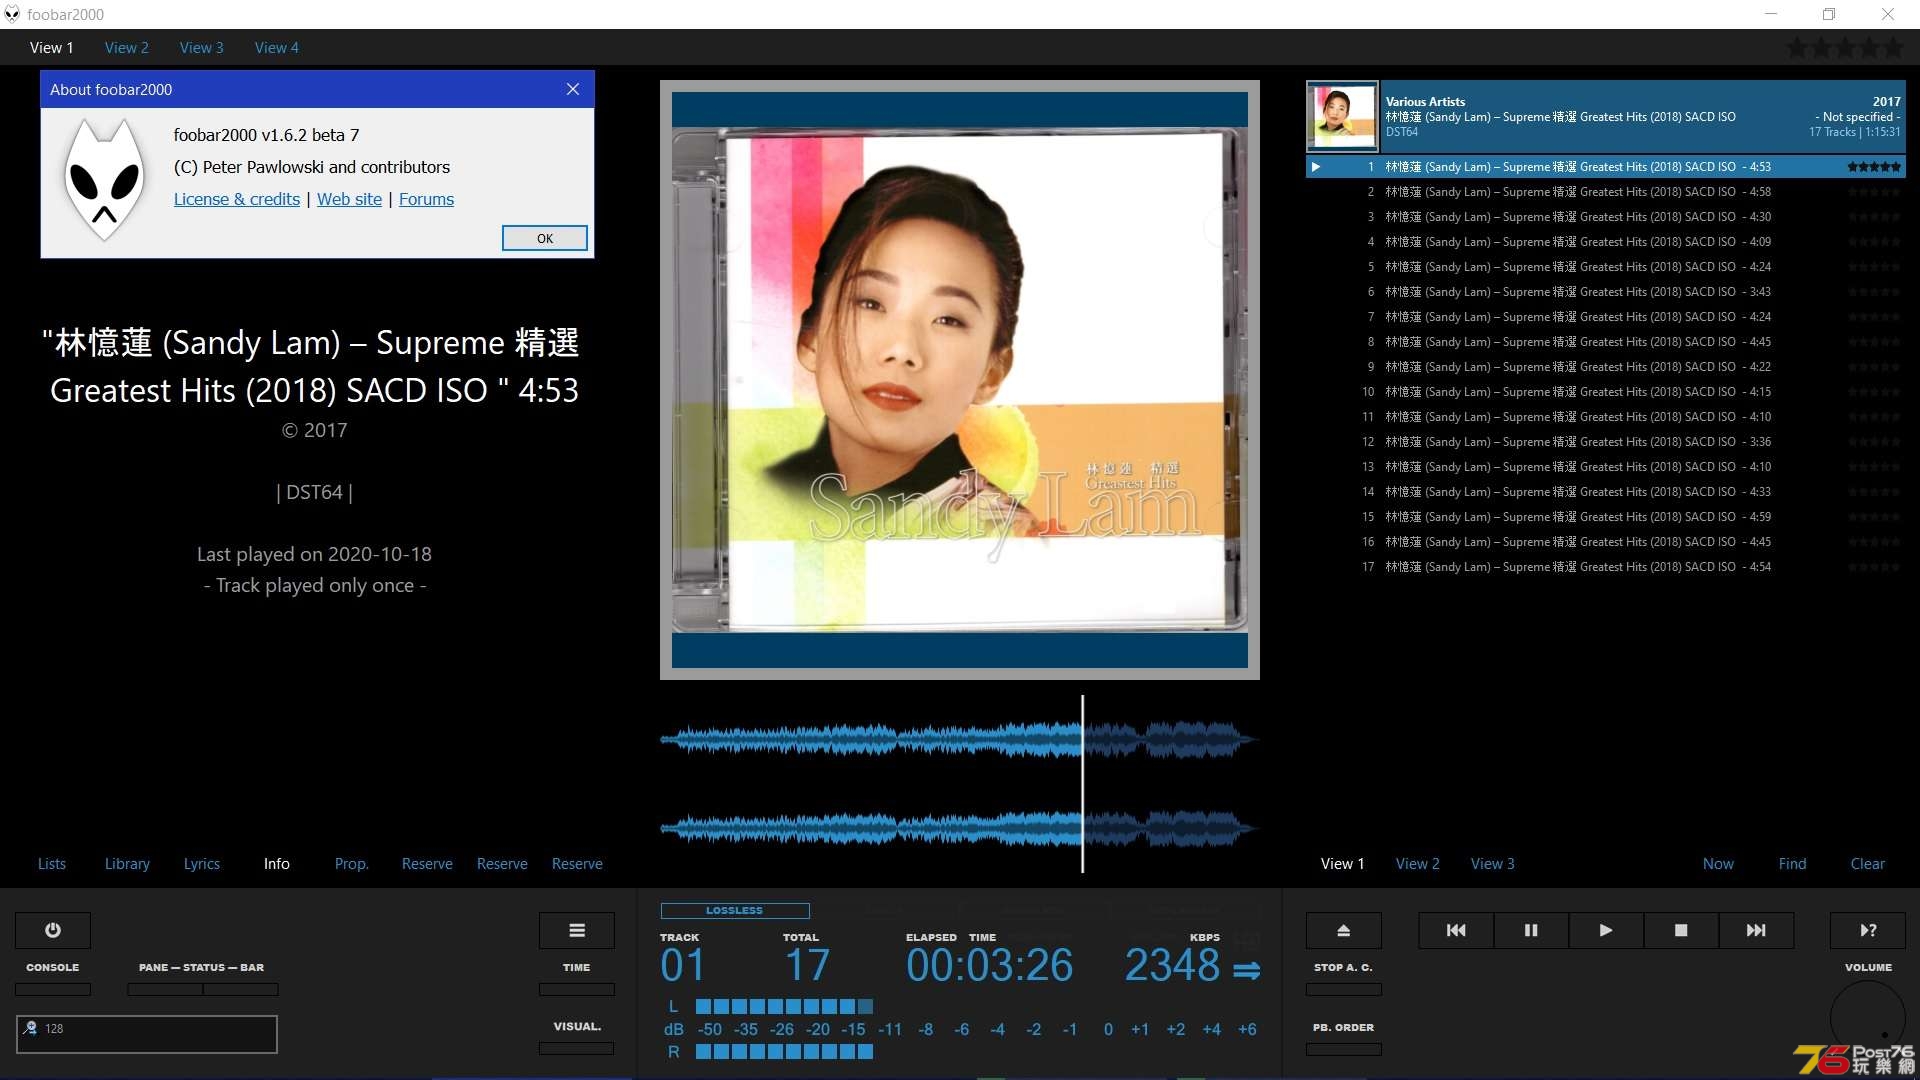Image resolution: width=1920 pixels, height=1080 pixels.
Task: Toggle Stop A. C. indicator bar
Action: (x=1344, y=989)
